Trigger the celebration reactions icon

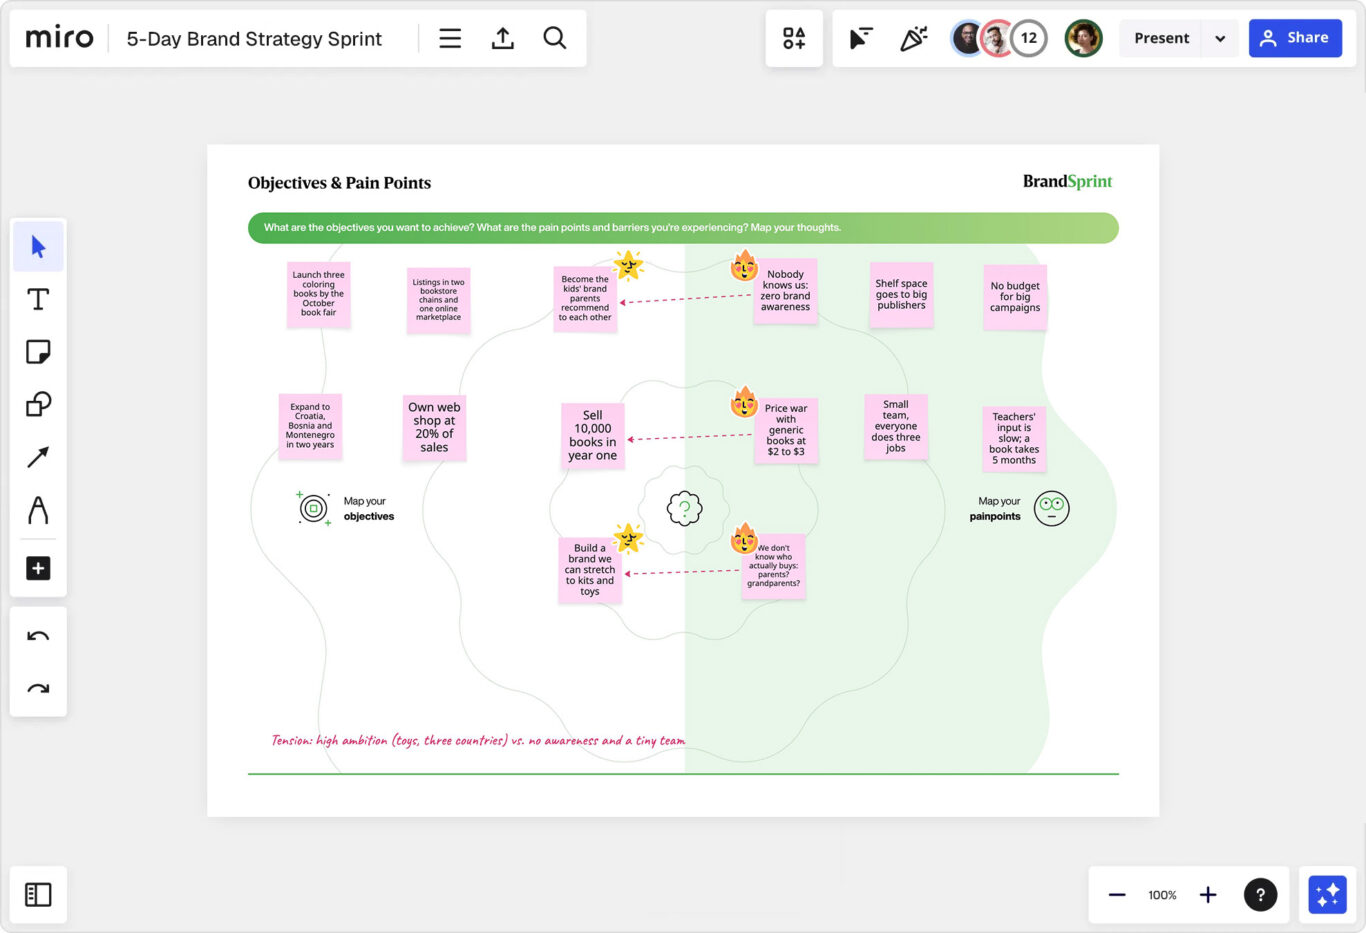(x=913, y=38)
